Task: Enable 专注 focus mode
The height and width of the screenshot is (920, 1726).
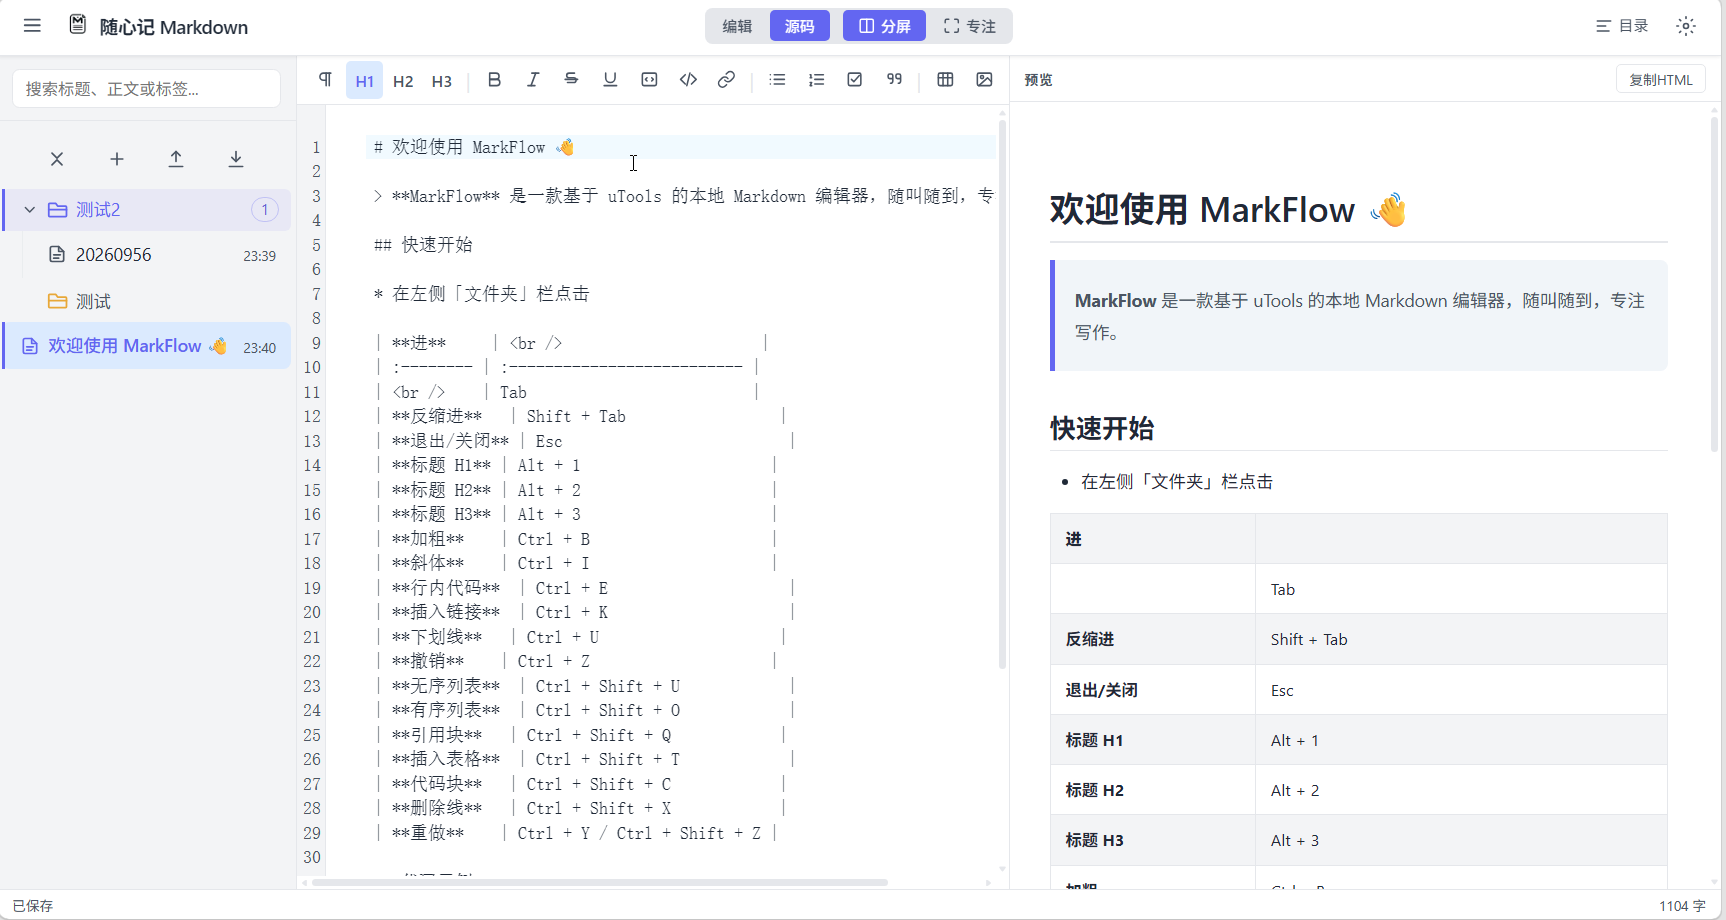Action: [969, 26]
